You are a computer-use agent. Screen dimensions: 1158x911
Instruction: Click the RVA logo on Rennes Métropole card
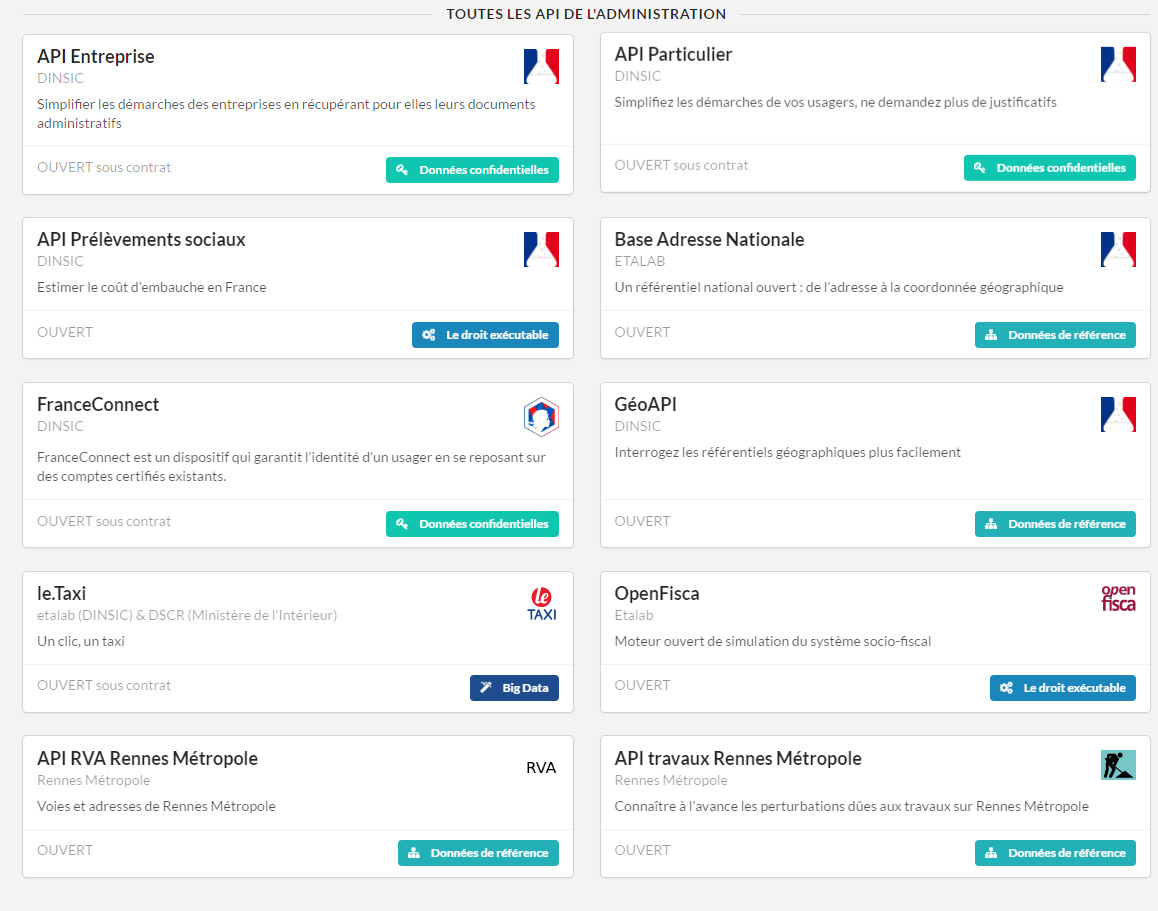pos(541,768)
